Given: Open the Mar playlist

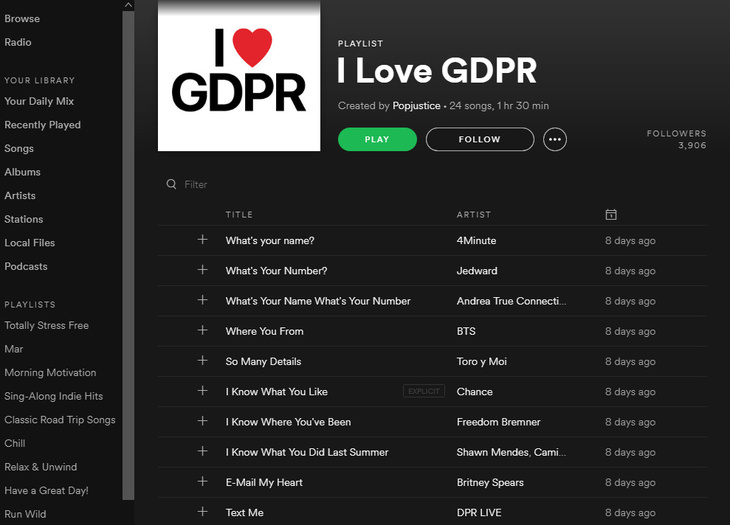Looking at the screenshot, I should click(x=14, y=349).
